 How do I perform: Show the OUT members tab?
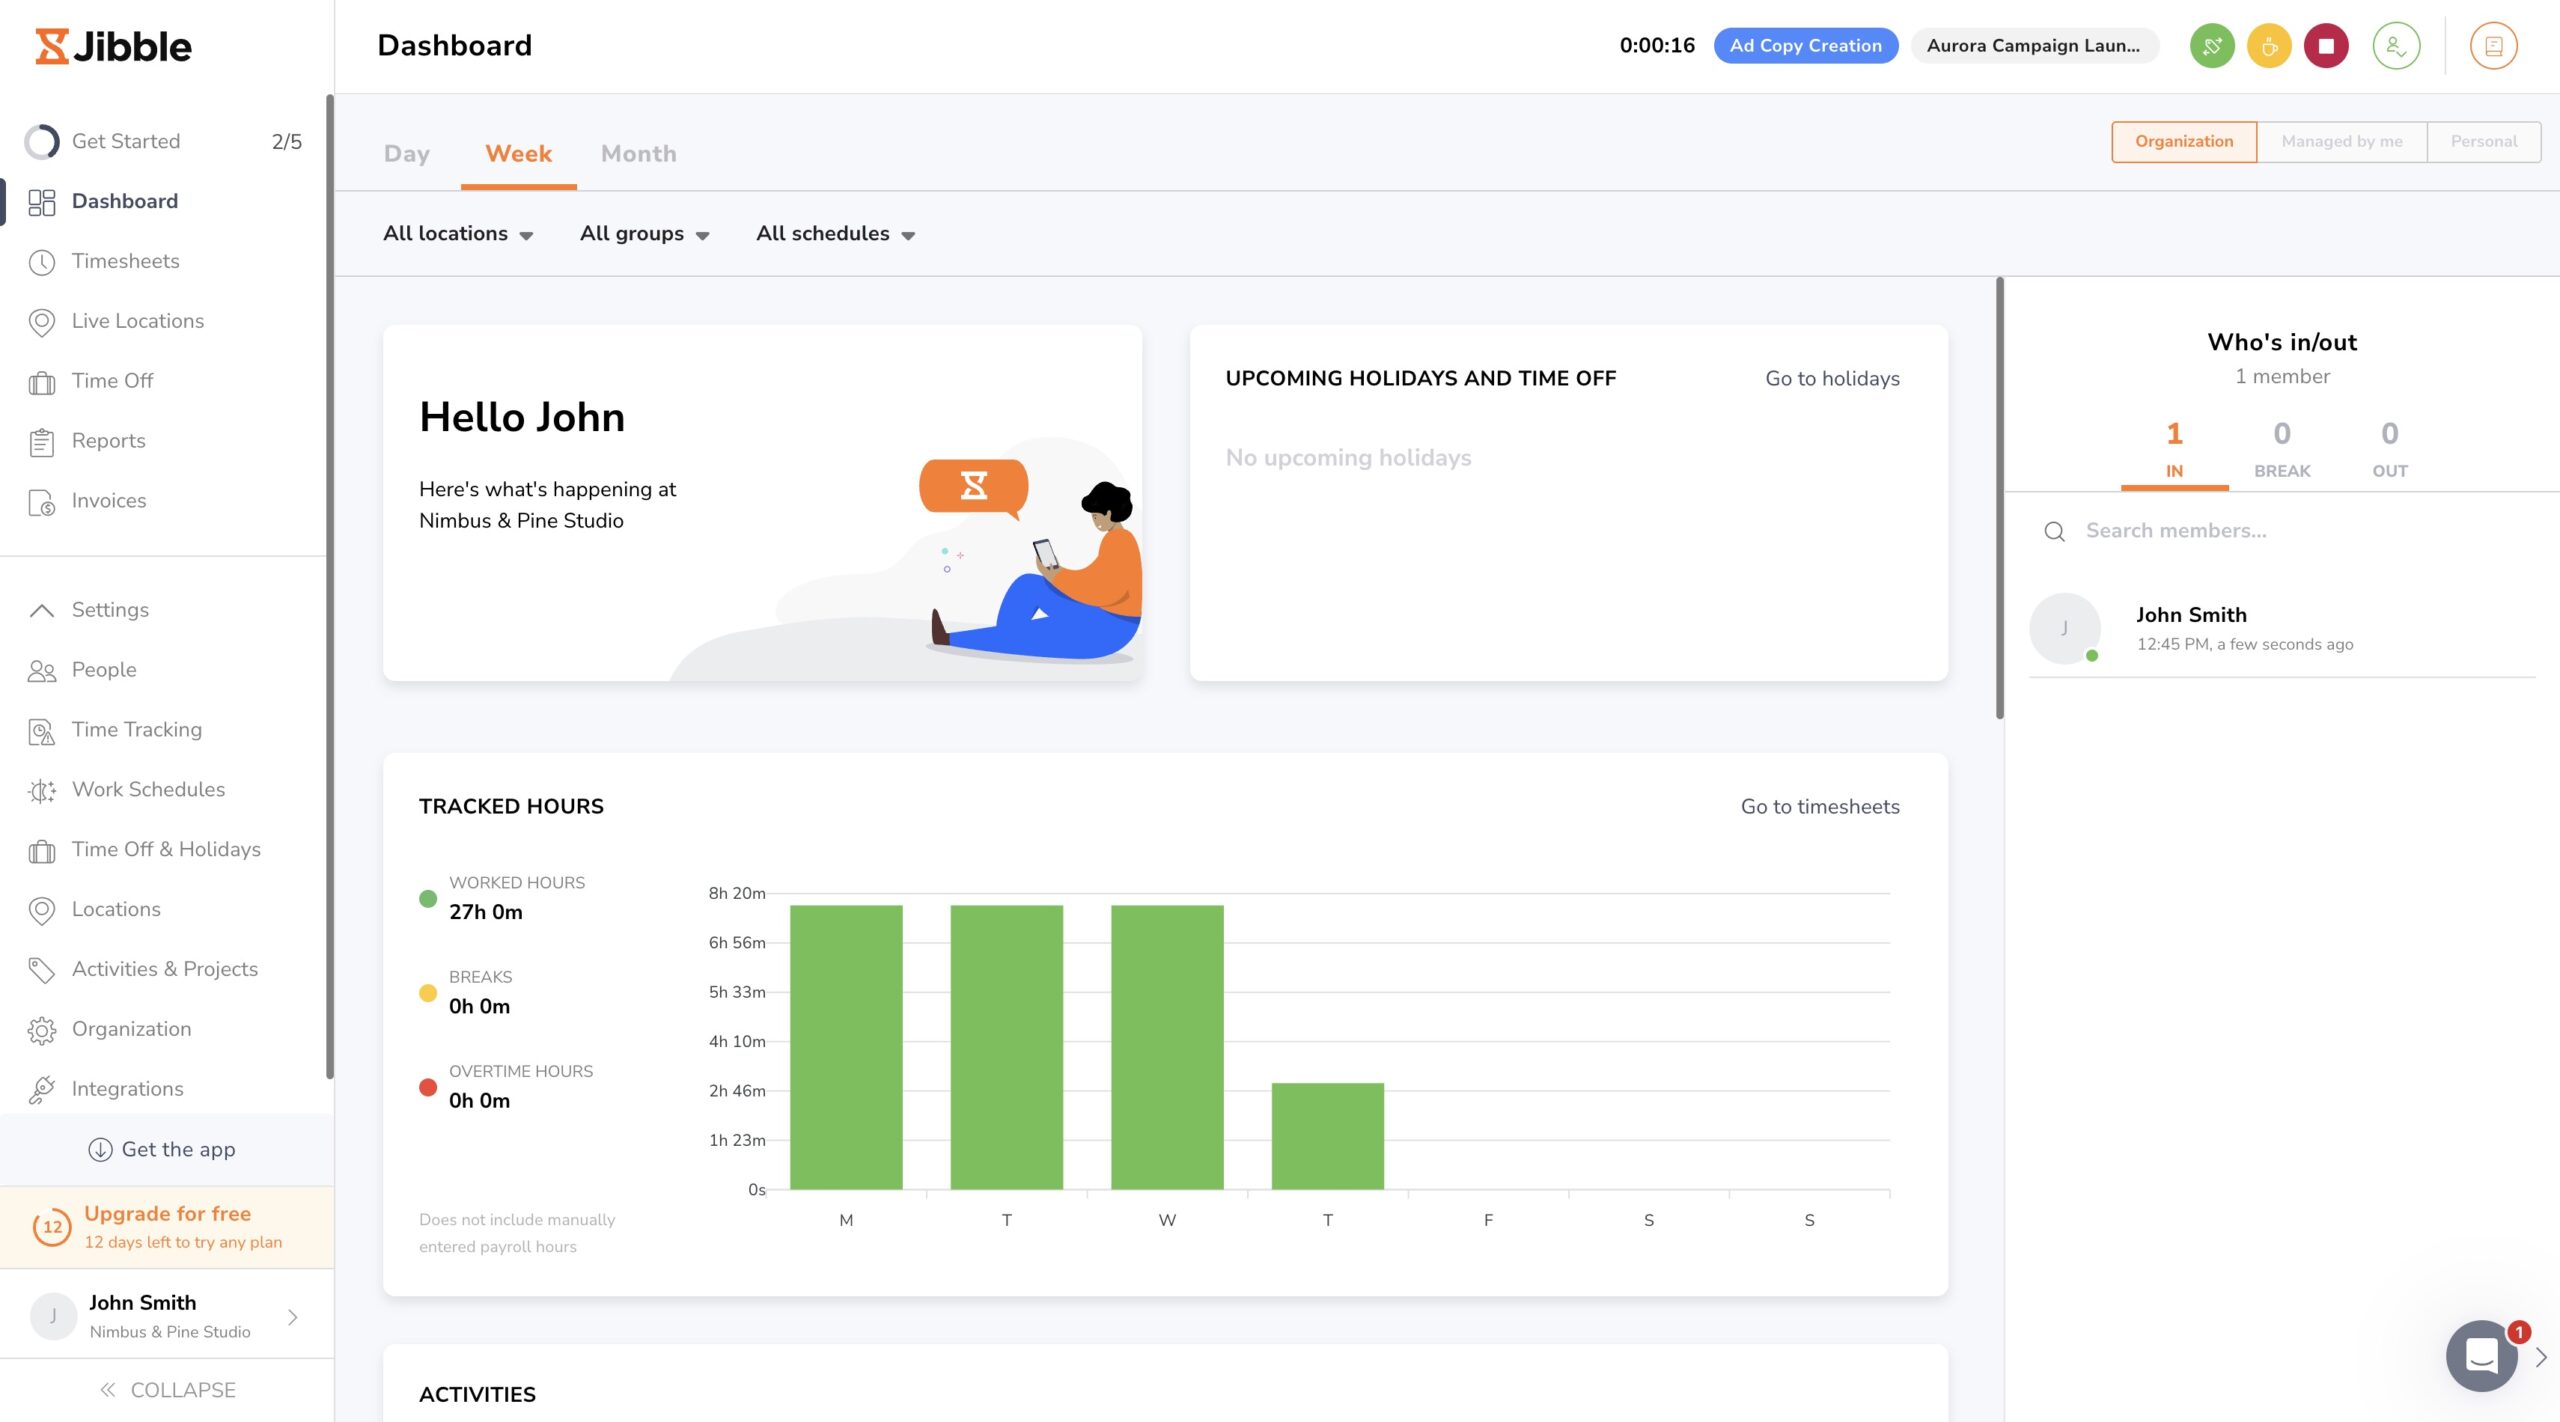coord(2390,450)
